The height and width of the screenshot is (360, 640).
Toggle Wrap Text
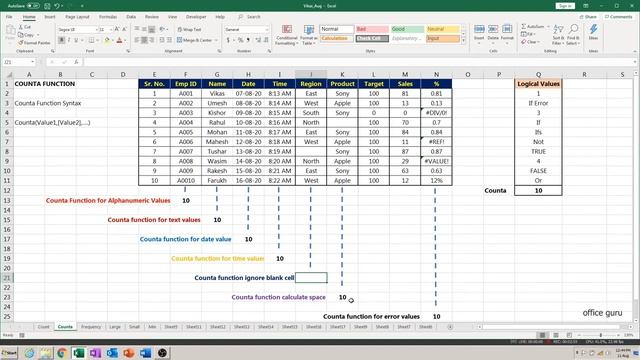pos(189,29)
